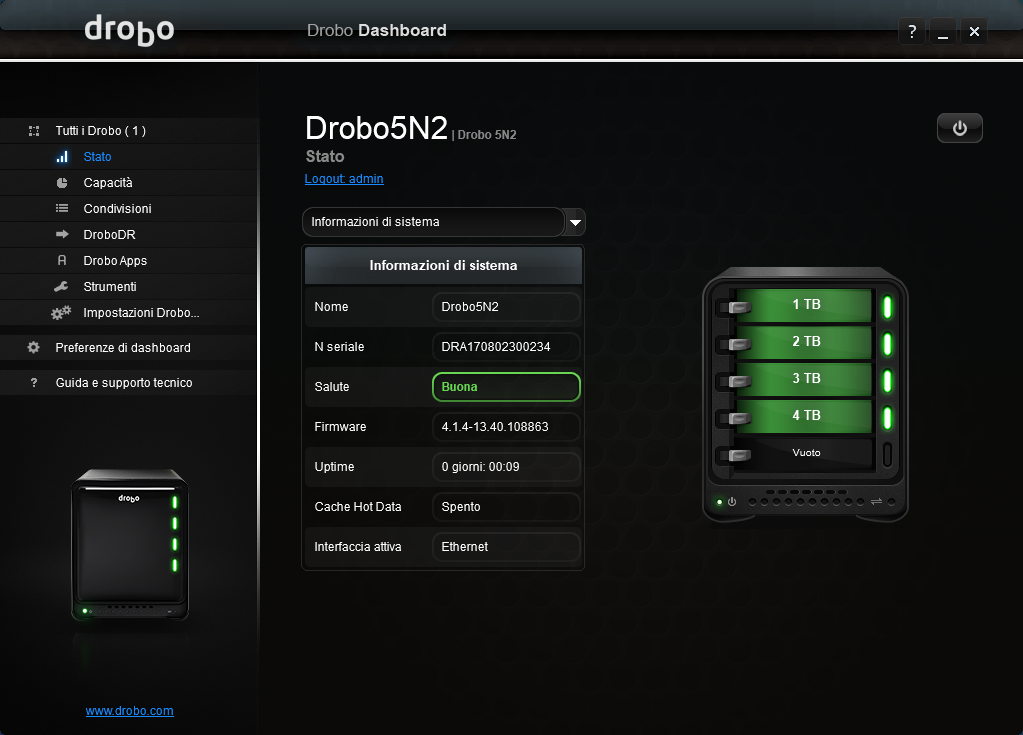
Task: Open the Informazioni di sistema combo box
Action: pos(433,222)
